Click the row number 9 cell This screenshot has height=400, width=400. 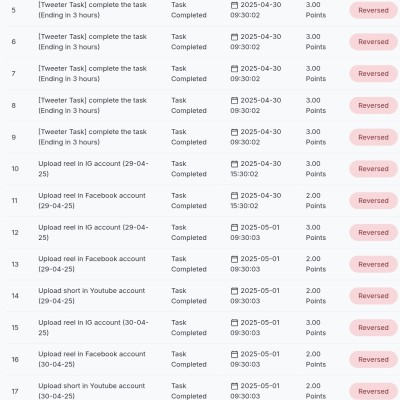[x=14, y=137]
